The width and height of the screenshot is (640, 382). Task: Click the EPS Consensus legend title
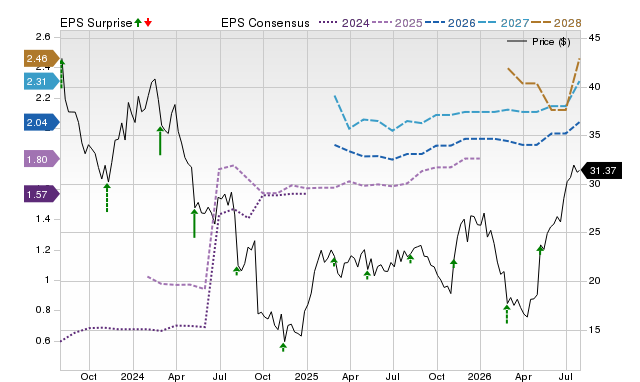(265, 23)
